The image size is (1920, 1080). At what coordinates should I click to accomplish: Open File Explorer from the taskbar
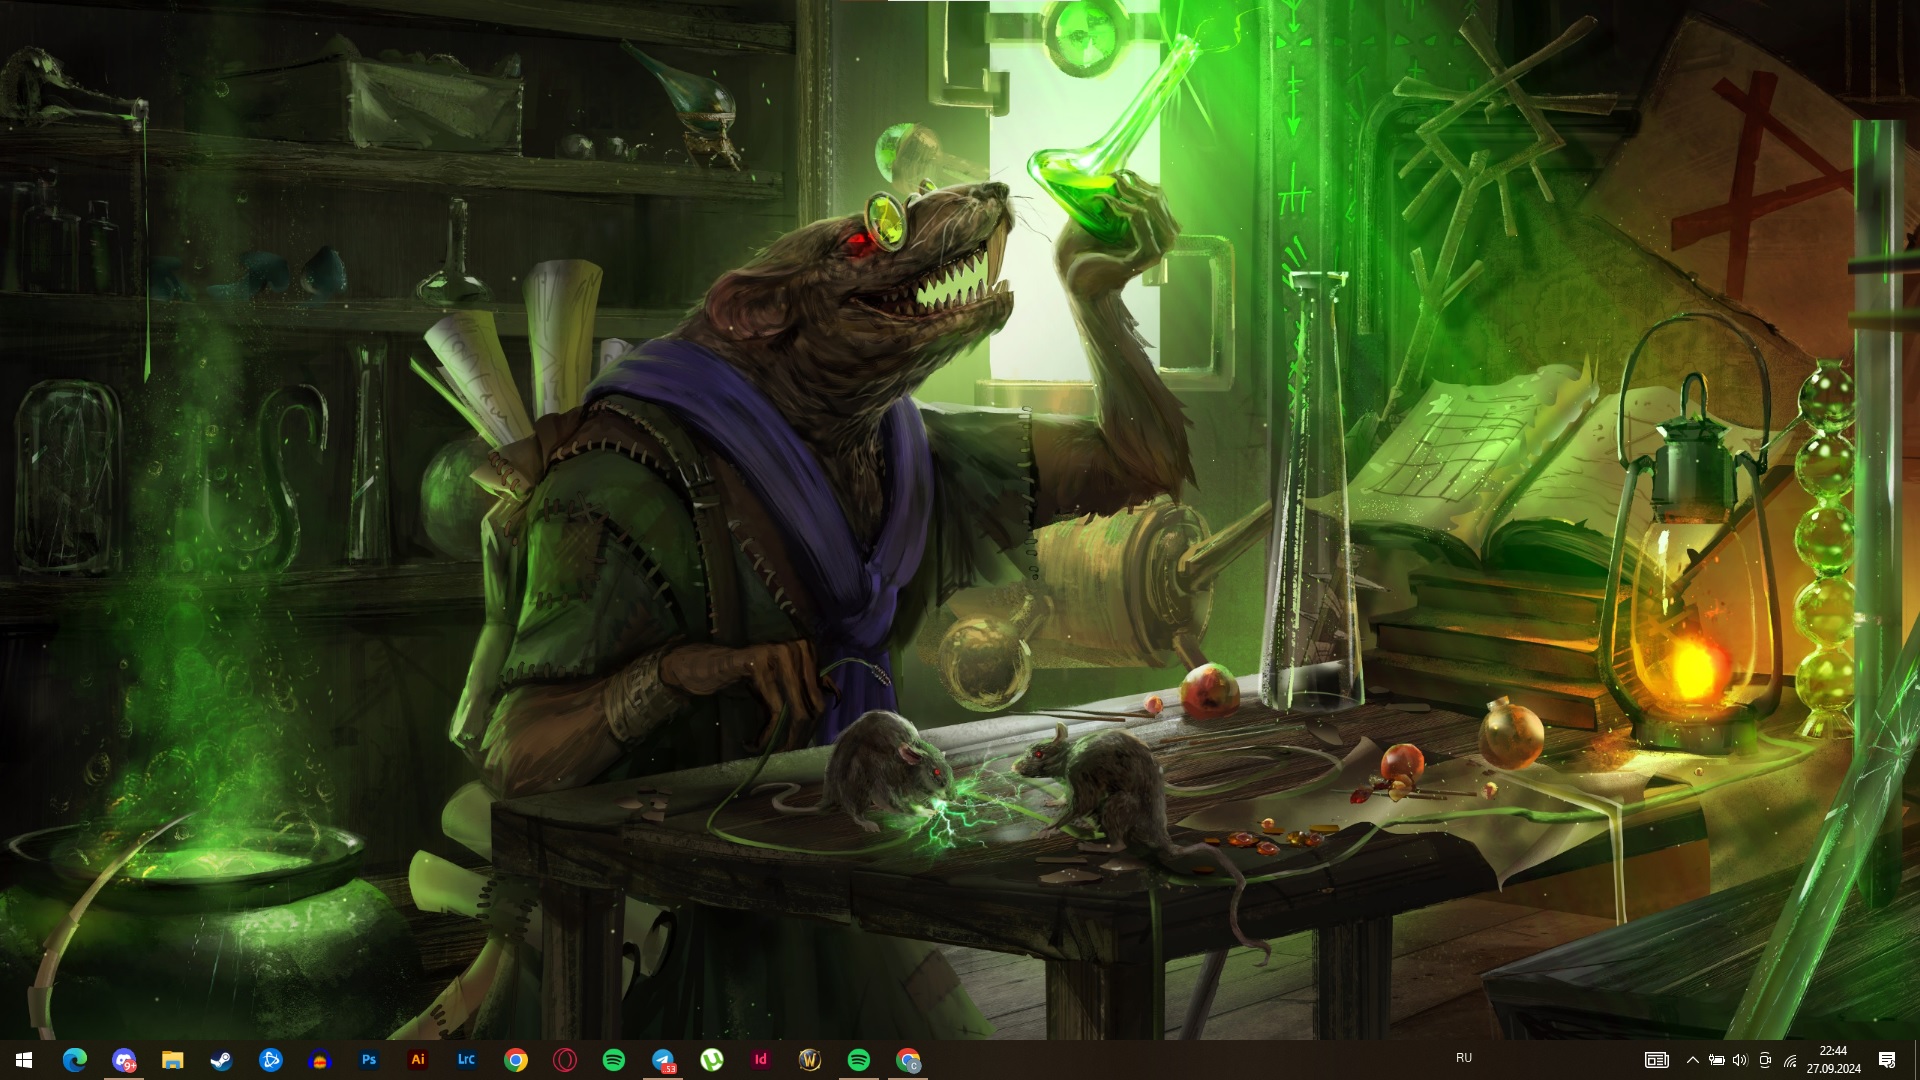173,1060
